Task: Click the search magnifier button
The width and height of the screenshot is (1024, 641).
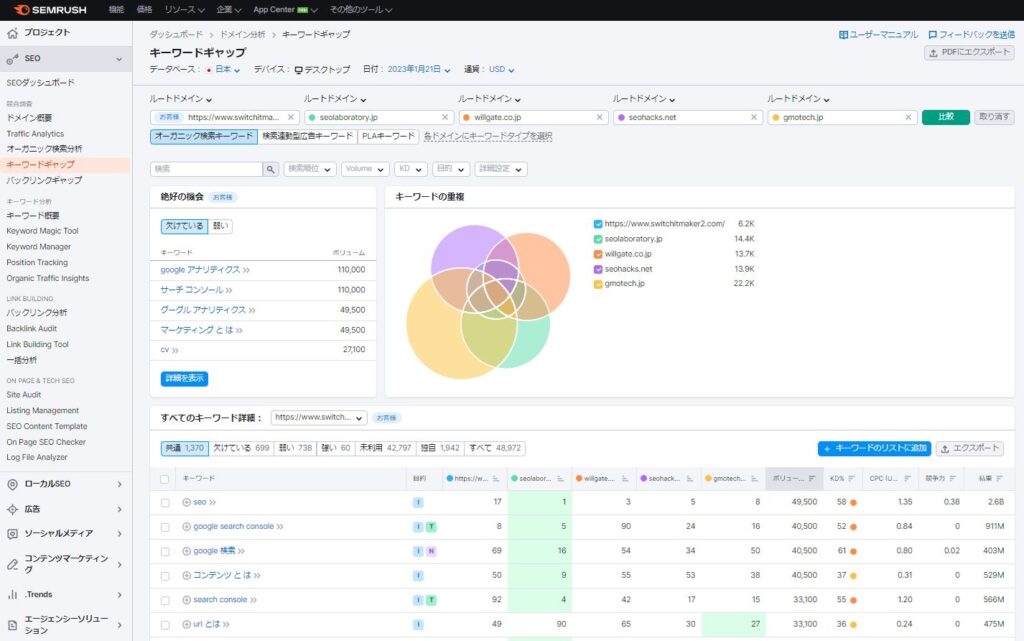Action: pos(270,169)
